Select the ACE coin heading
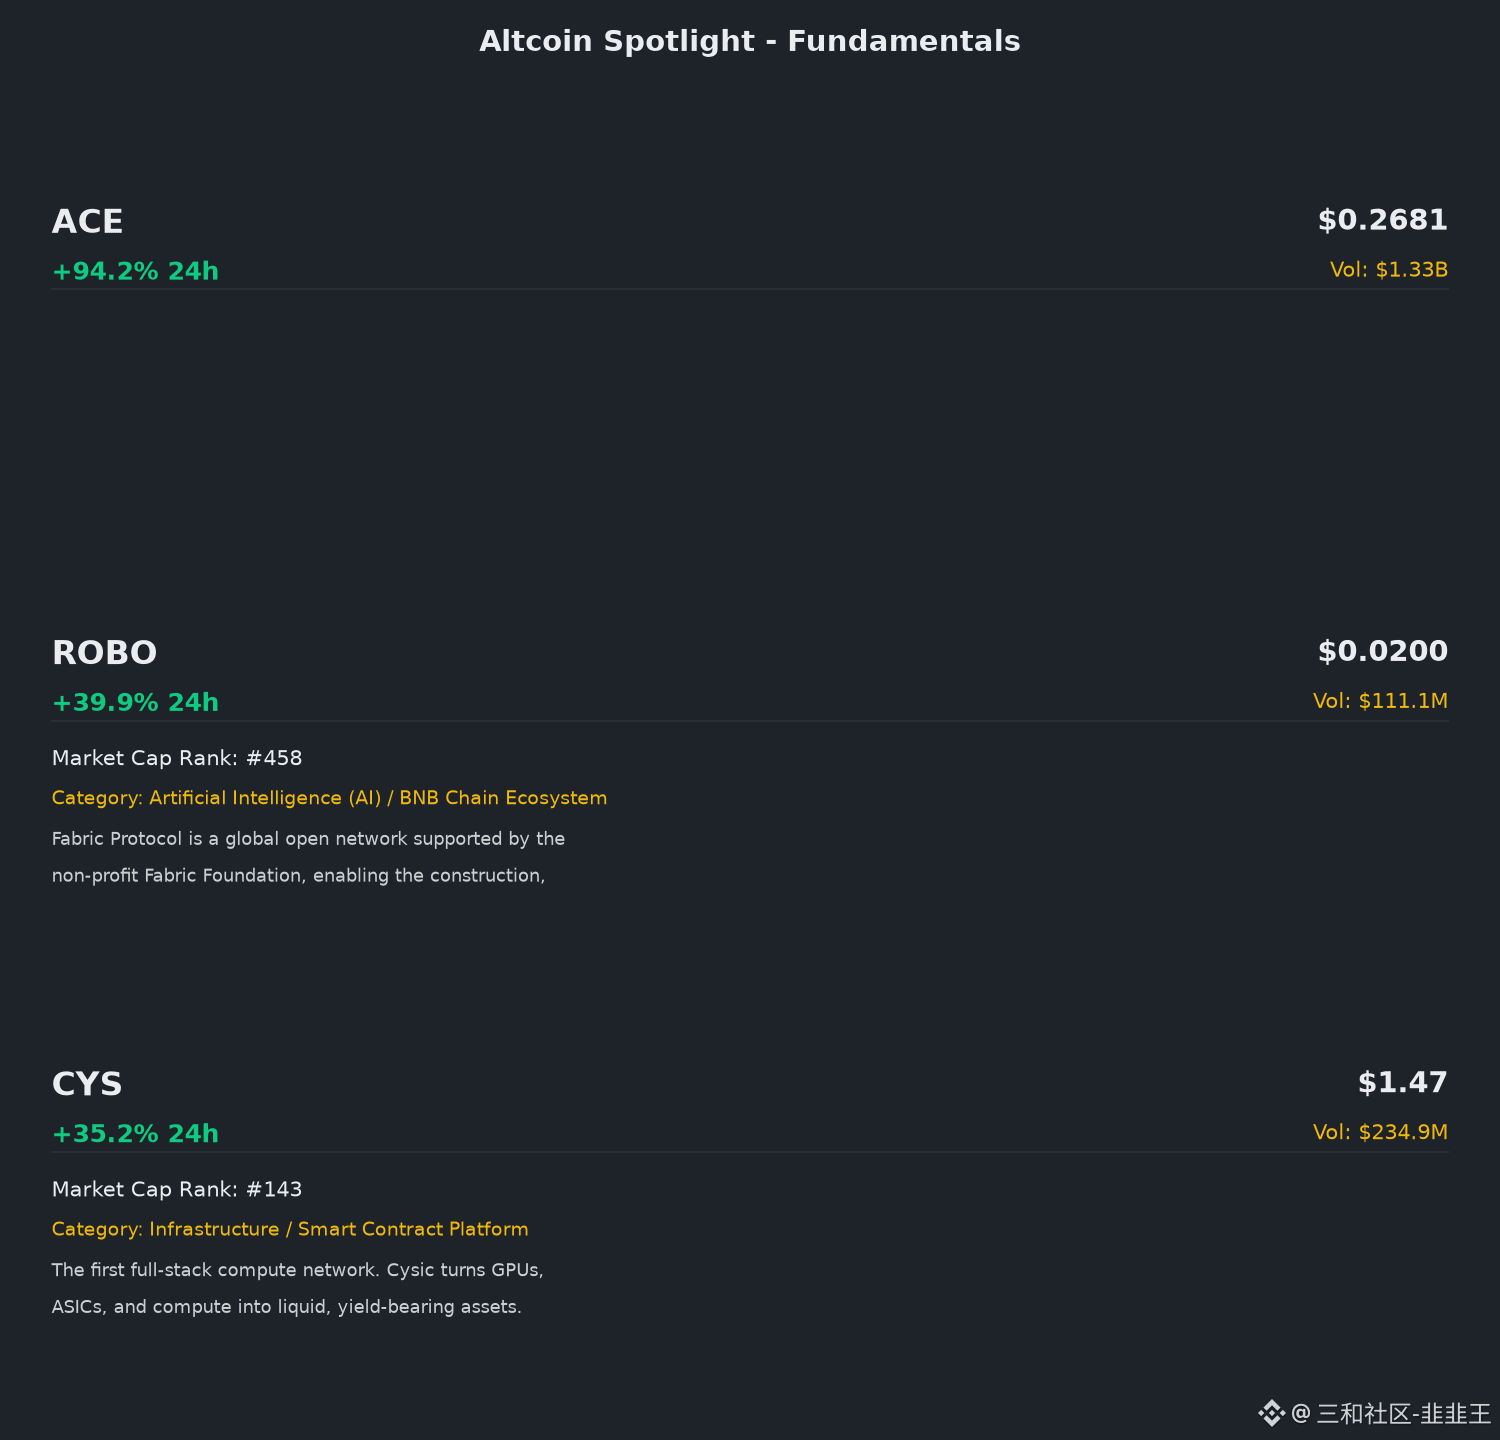The width and height of the screenshot is (1500, 1440). pos(88,221)
